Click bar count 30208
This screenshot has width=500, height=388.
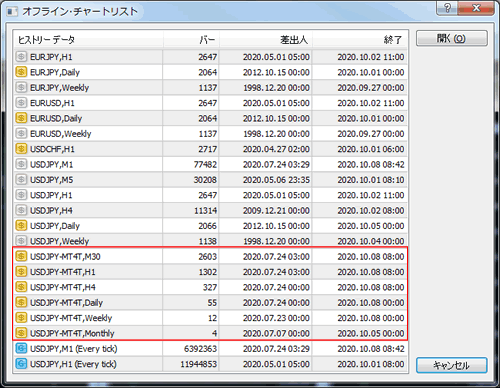(205, 180)
